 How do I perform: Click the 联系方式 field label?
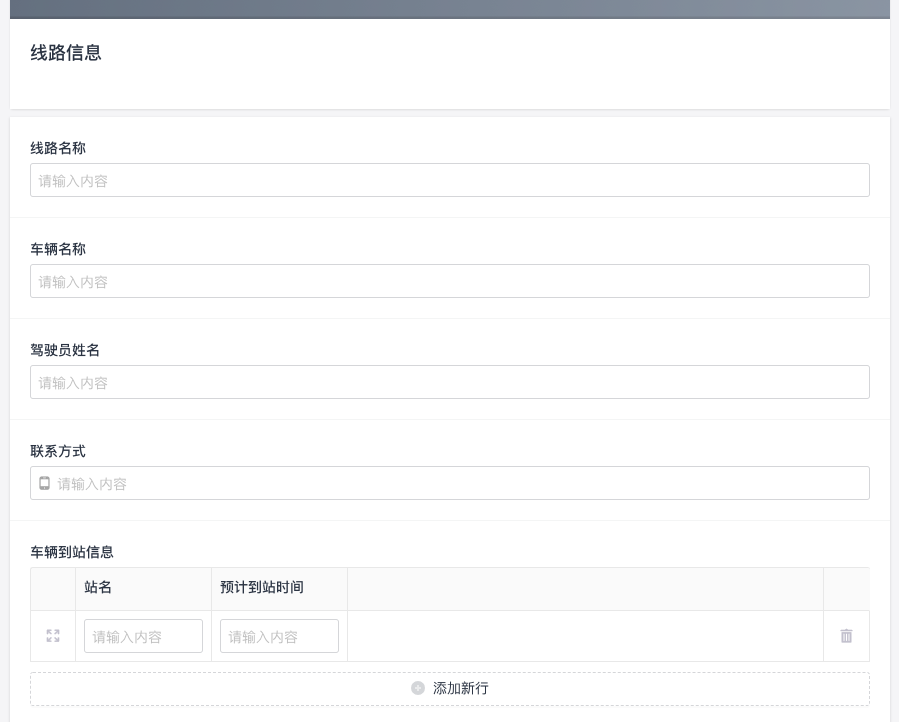[x=58, y=451]
